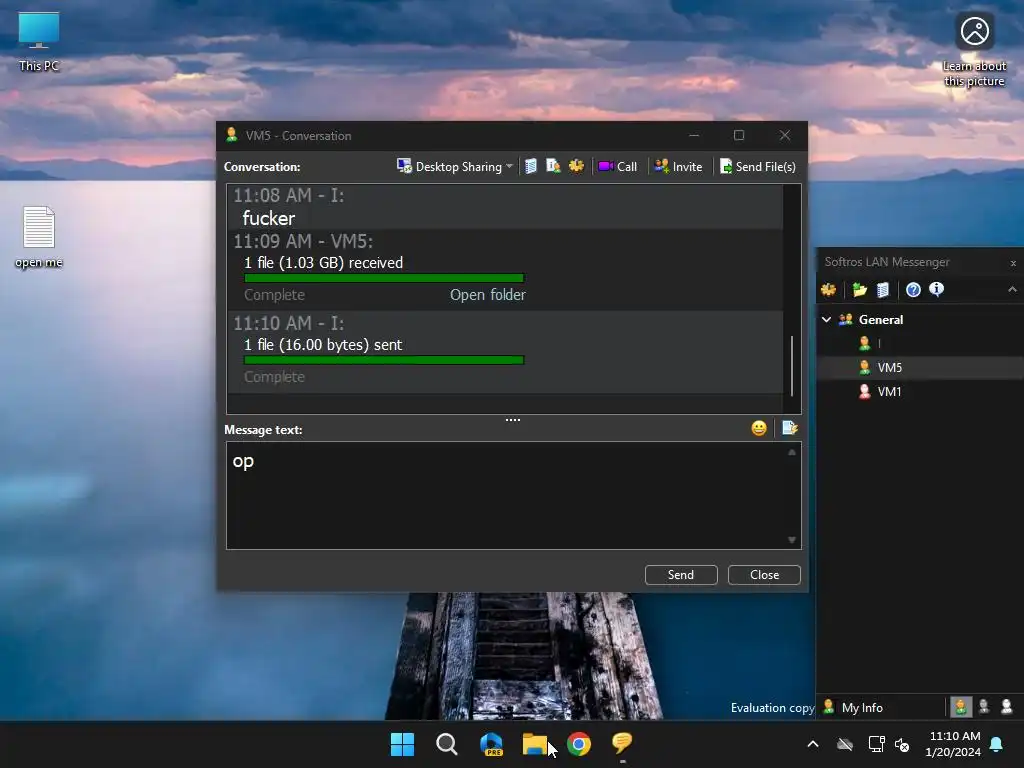This screenshot has height=768, width=1024.
Task: Click the pane splitter dots above Message text
Action: pyautogui.click(x=513, y=420)
